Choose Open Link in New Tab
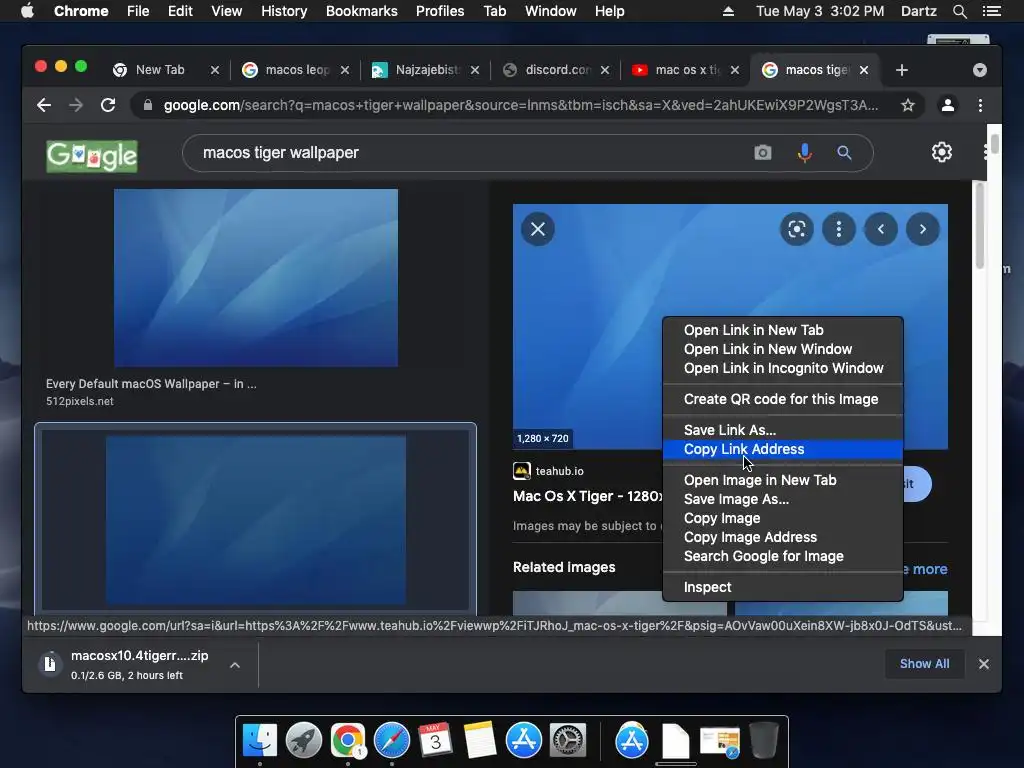This screenshot has width=1024, height=768. click(x=782, y=330)
